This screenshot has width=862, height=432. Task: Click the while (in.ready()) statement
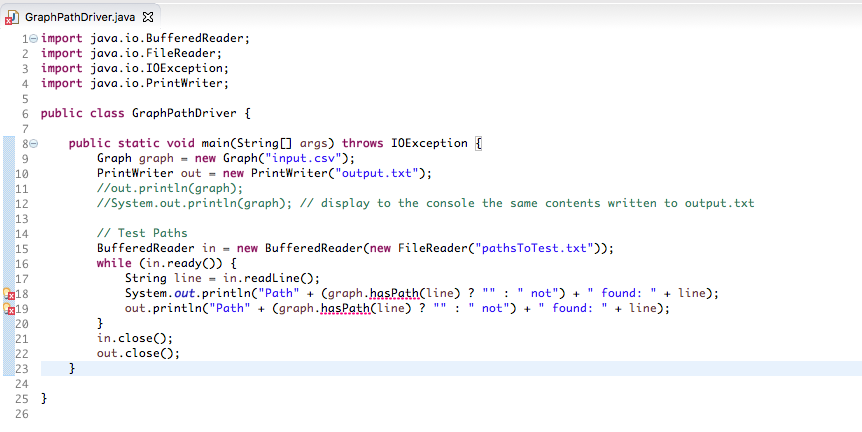pos(167,263)
